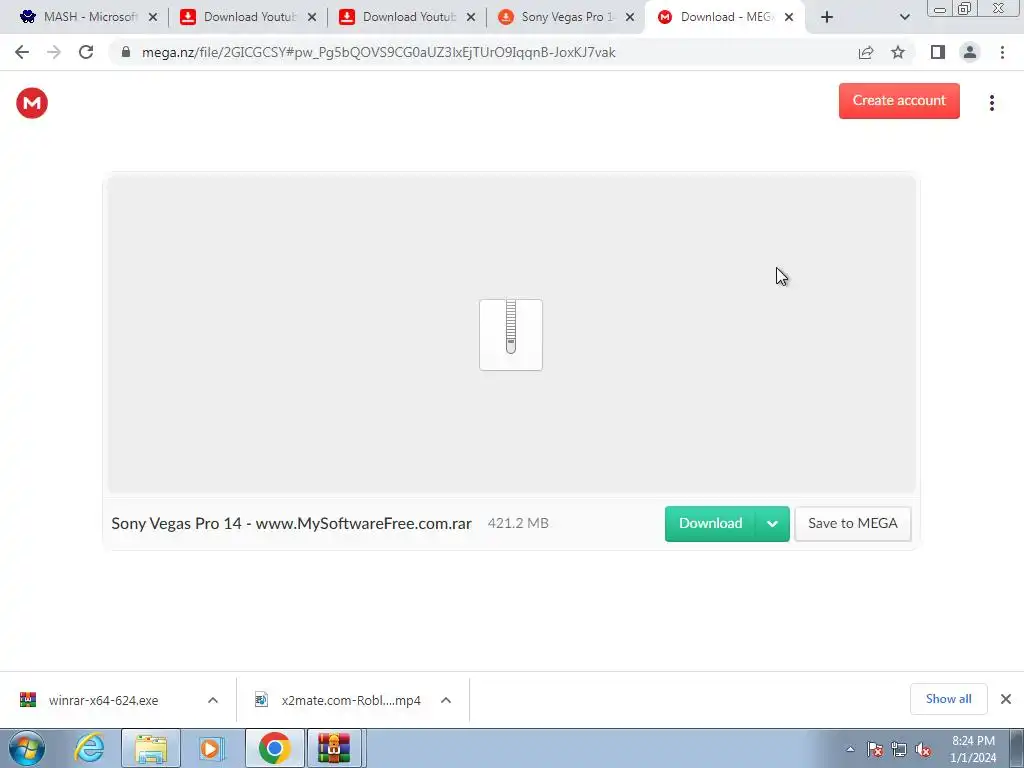This screenshot has height=768, width=1024.
Task: Expand options for x2mate.com mp4 download
Action: coord(446,700)
